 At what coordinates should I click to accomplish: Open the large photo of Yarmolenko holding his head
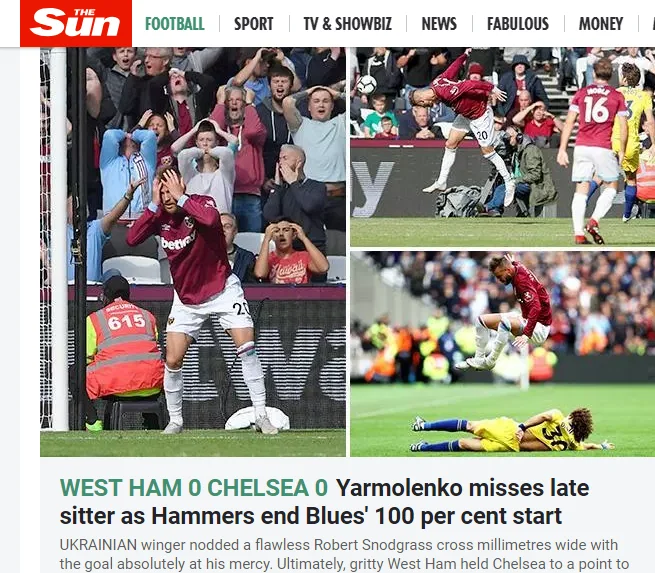(193, 252)
